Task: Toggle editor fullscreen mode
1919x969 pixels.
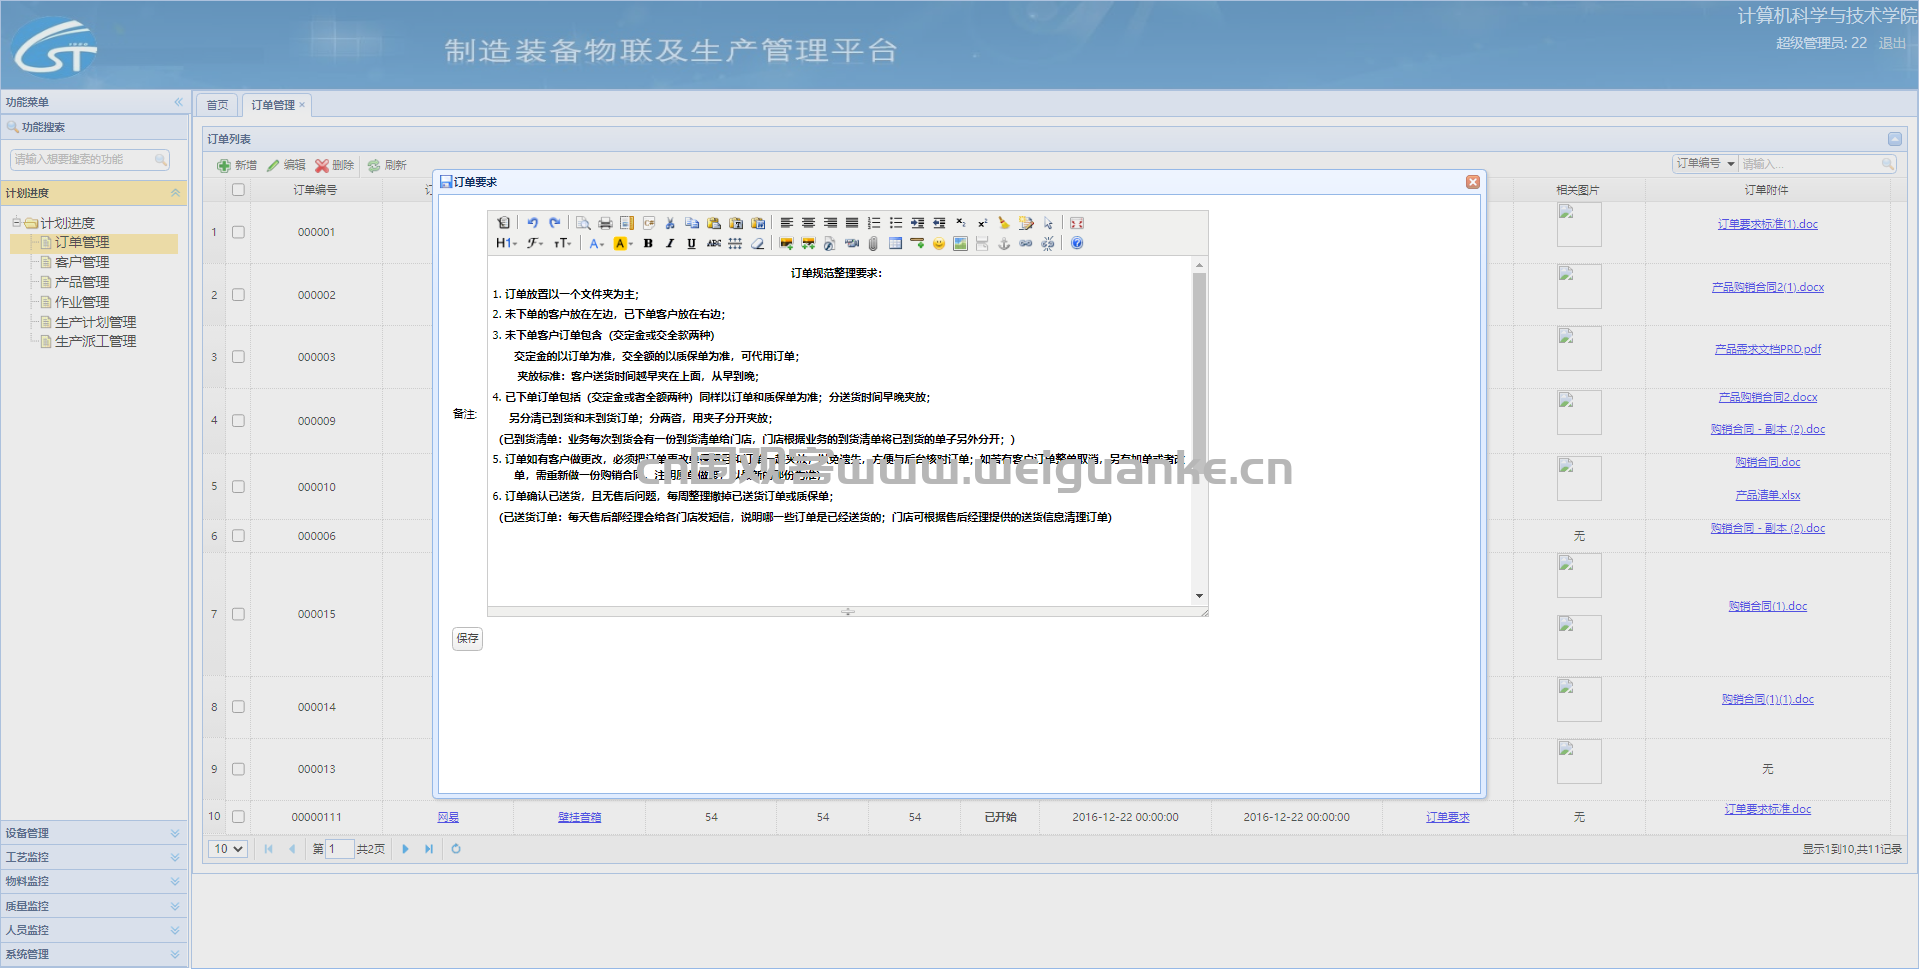Action: pos(1077,223)
